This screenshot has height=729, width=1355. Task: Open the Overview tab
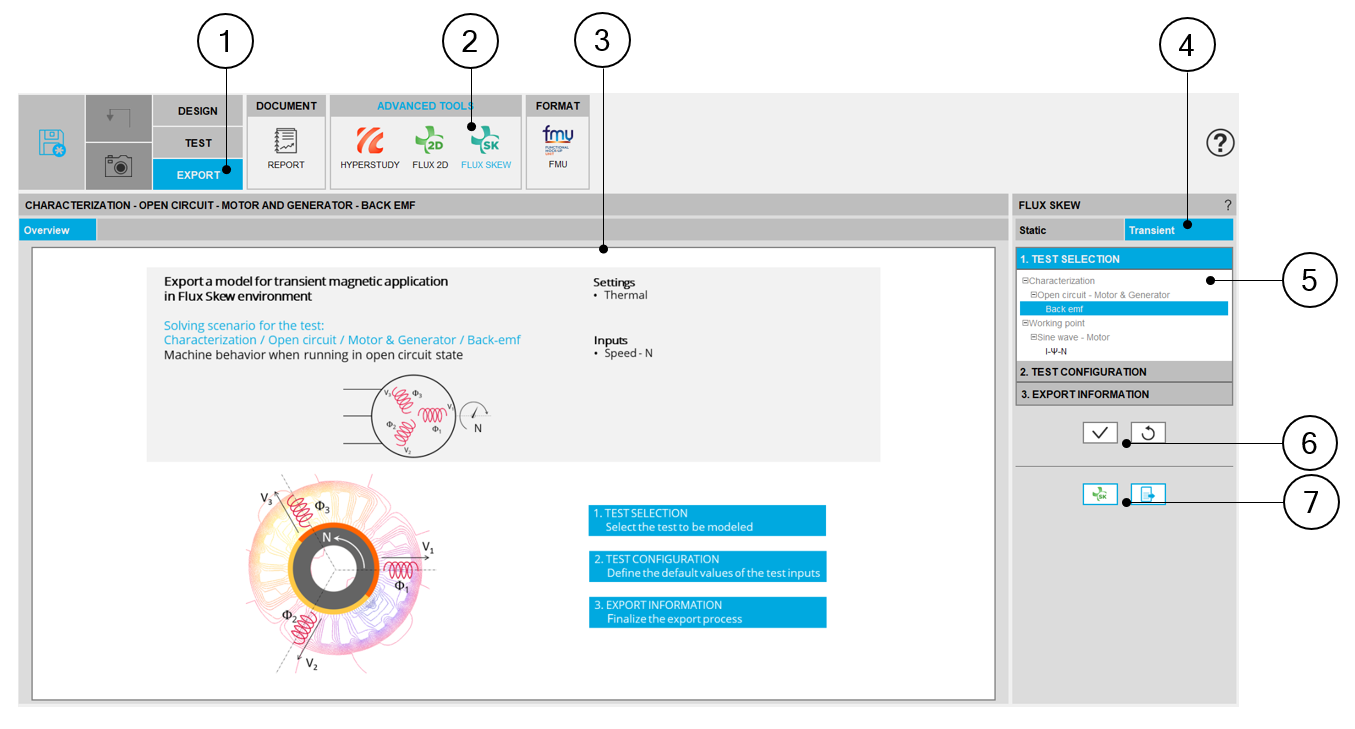tap(58, 230)
